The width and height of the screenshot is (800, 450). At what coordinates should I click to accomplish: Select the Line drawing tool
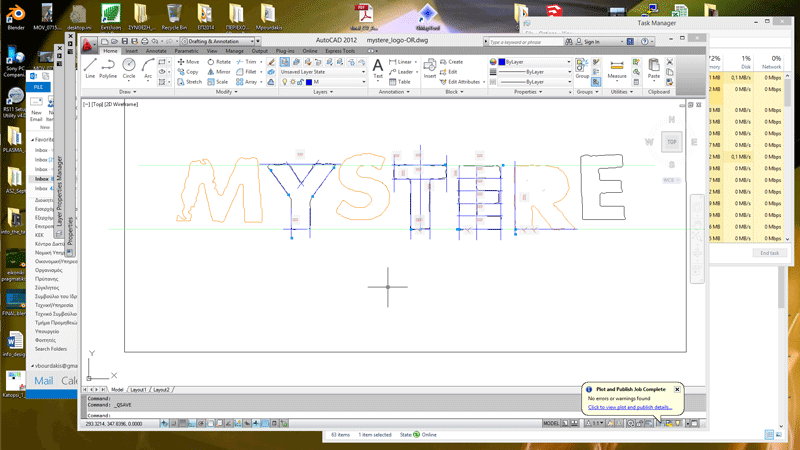pos(90,67)
